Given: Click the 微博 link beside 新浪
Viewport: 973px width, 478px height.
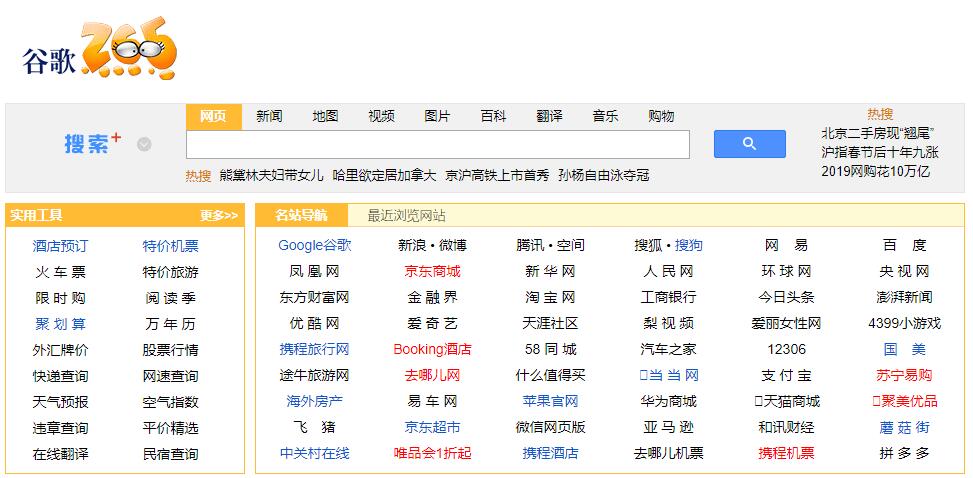Looking at the screenshot, I should [453, 245].
